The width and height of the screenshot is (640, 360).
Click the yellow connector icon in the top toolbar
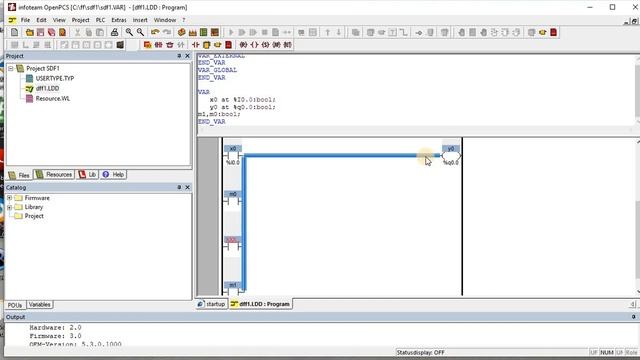coord(542,32)
